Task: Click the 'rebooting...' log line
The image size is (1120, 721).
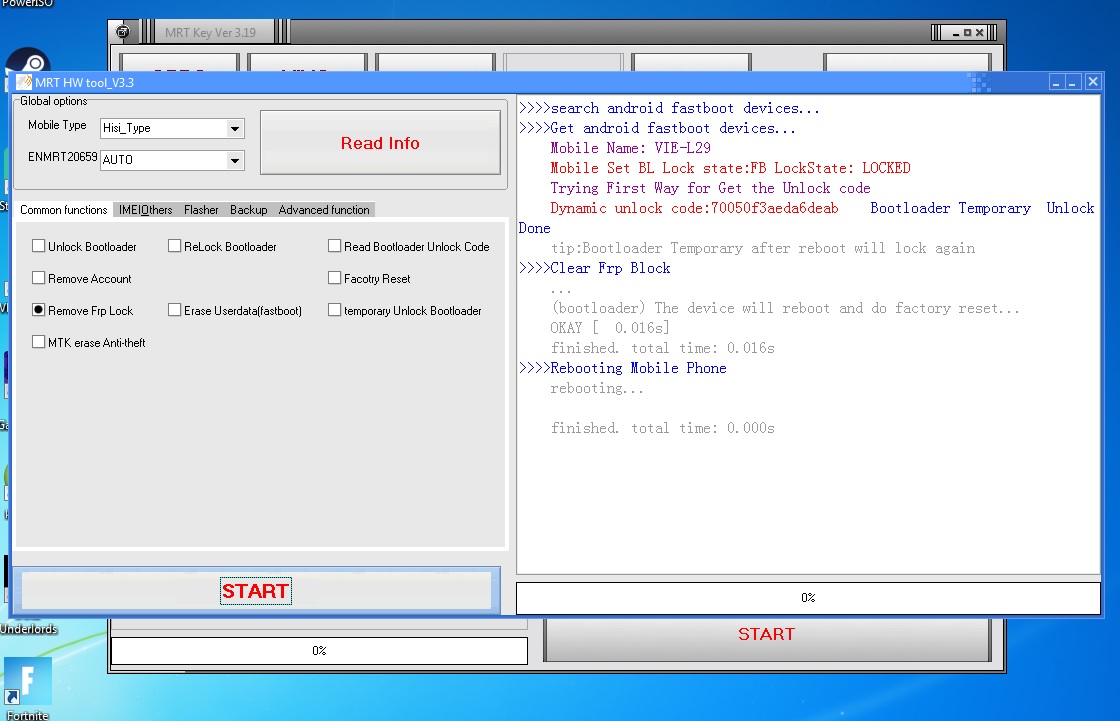Action: [597, 388]
